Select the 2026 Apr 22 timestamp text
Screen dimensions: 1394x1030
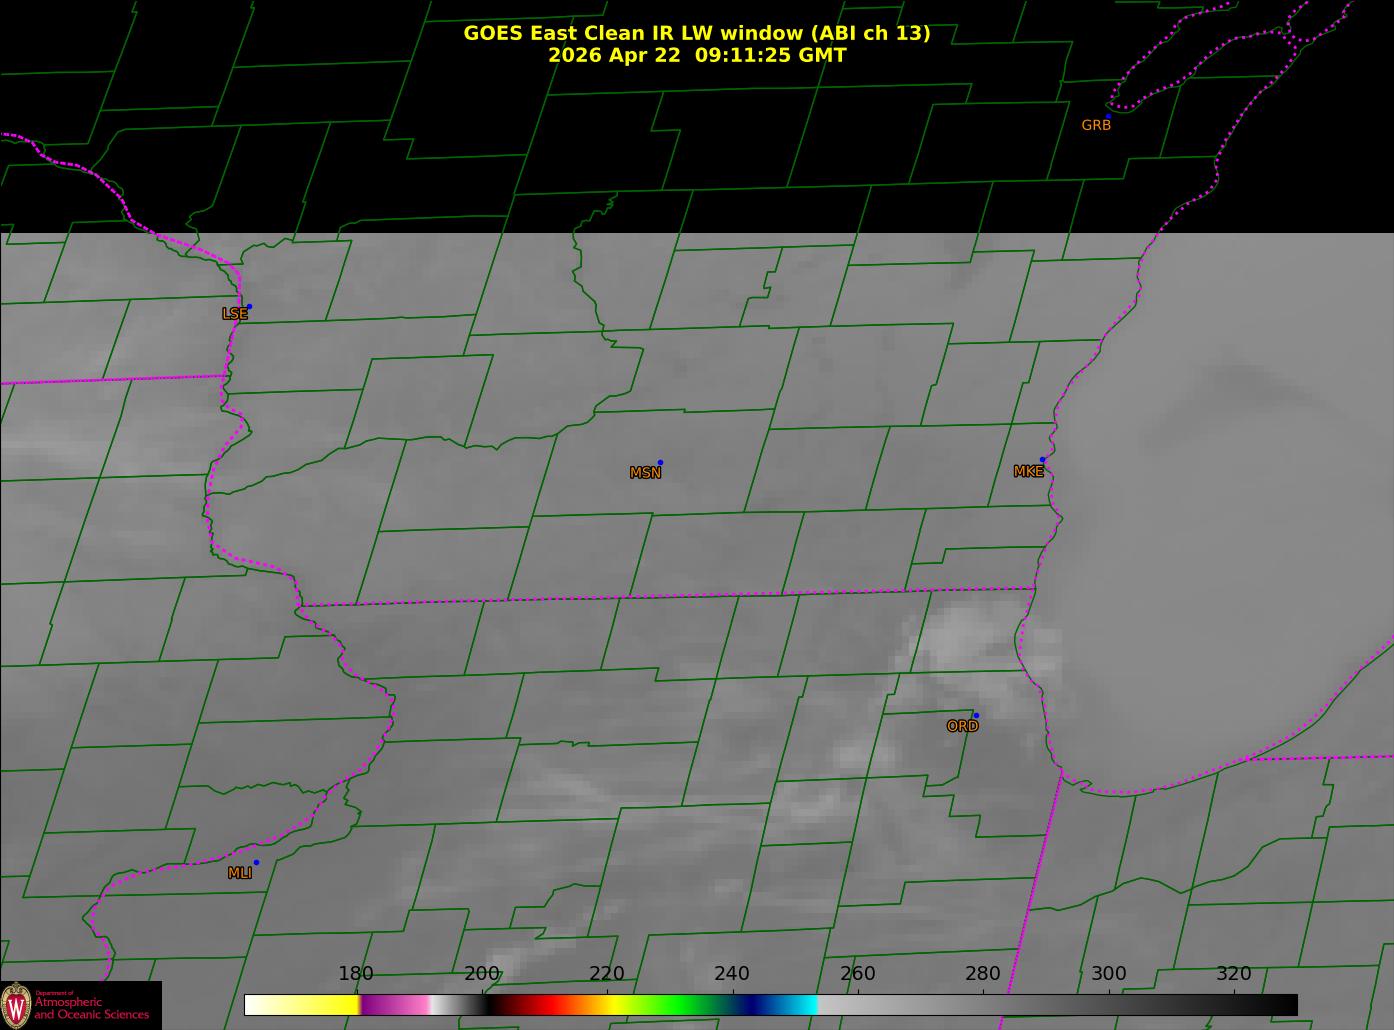(696, 55)
